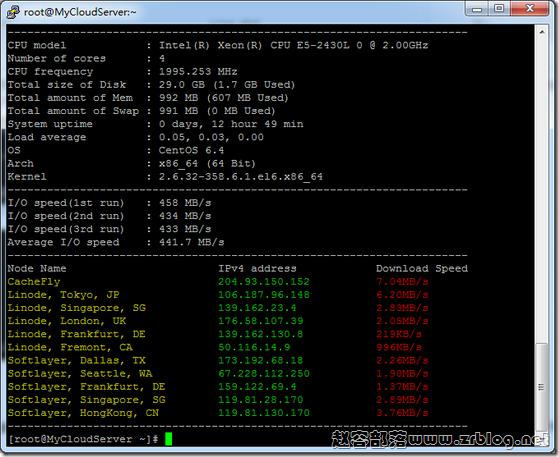The image size is (559, 457).
Task: Close the root@MyCloudServer terminal window
Action: [x=529, y=9]
